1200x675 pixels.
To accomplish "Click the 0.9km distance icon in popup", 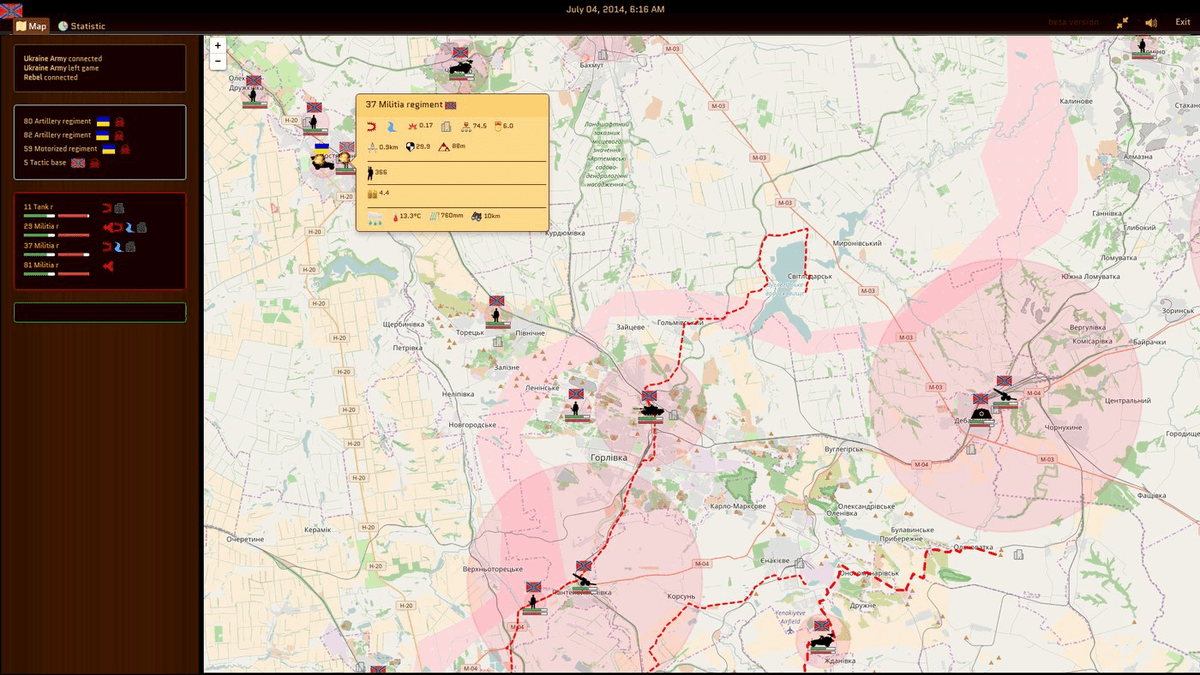I will 372,147.
